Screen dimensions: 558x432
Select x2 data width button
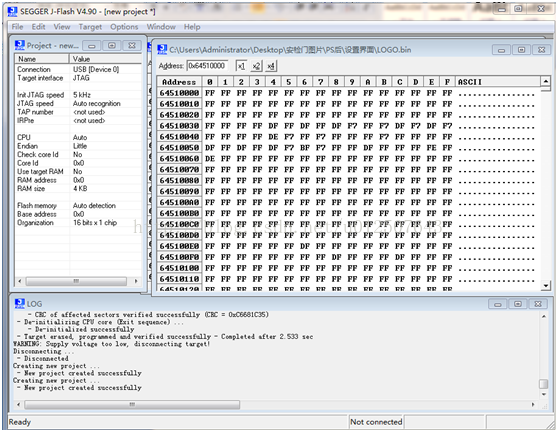256,66
